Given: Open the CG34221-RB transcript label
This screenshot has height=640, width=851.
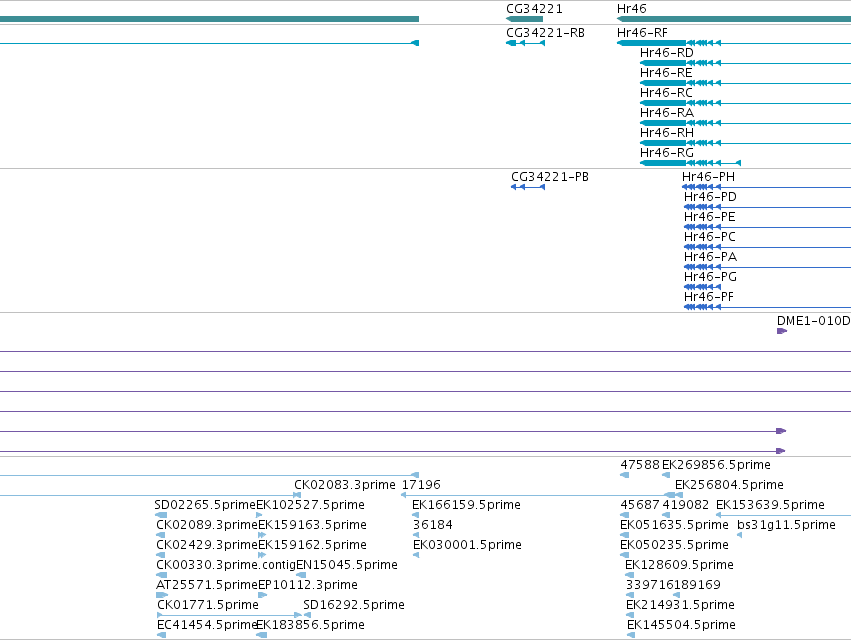Looking at the screenshot, I should (x=545, y=33).
